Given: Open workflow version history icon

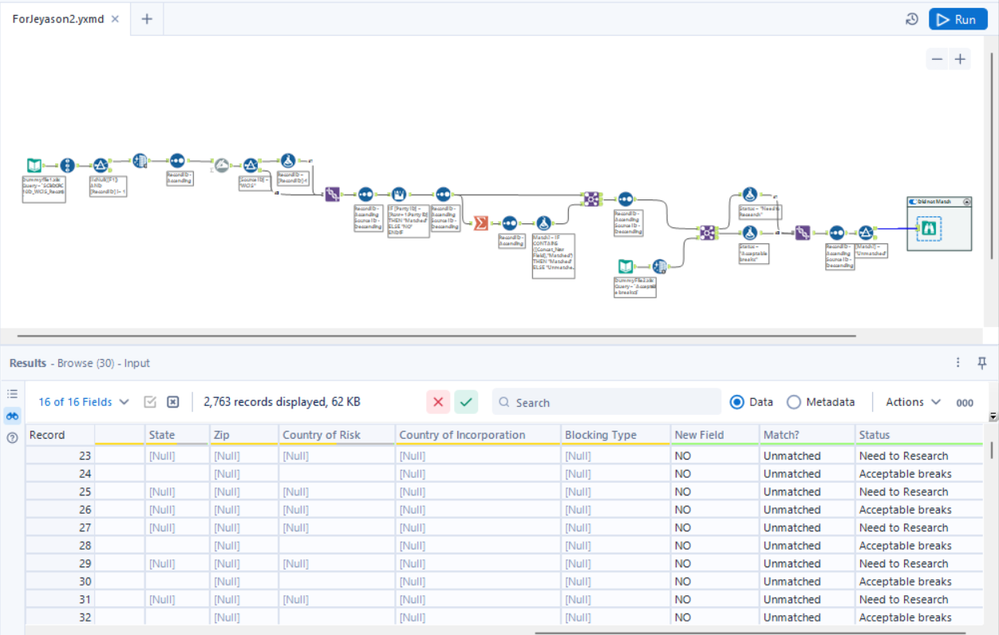Looking at the screenshot, I should 912,19.
